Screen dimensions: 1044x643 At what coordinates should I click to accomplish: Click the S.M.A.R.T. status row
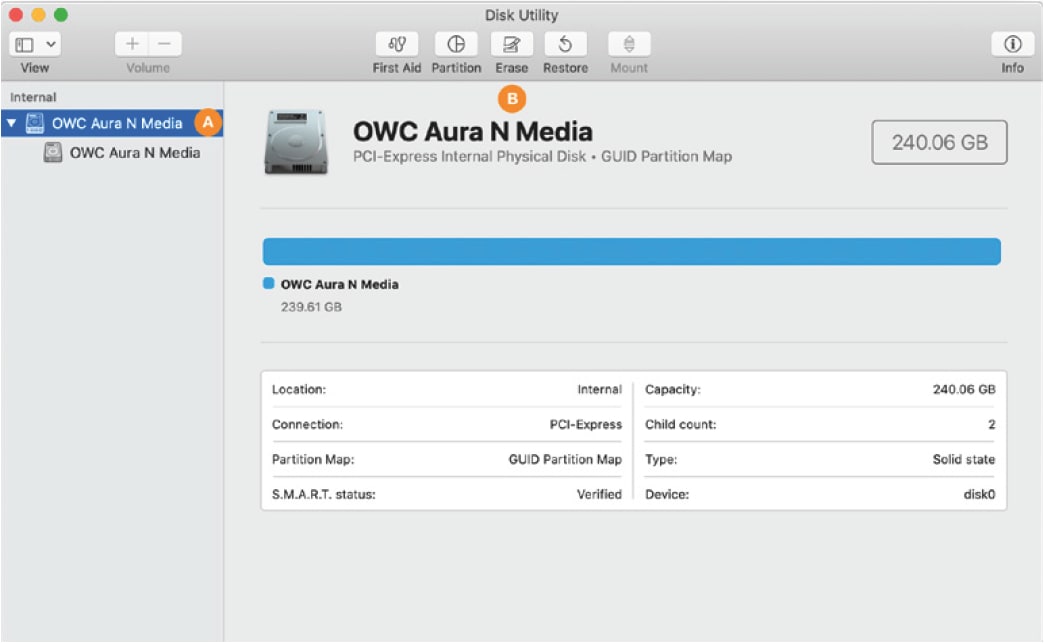(x=446, y=494)
